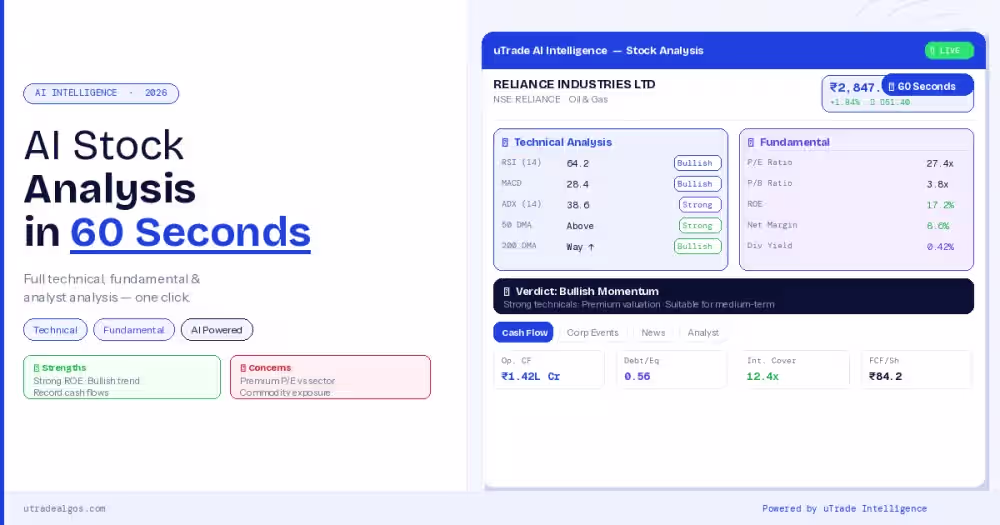Click the green icon beside Strengths
The width and height of the screenshot is (1000, 525).
(x=36, y=368)
